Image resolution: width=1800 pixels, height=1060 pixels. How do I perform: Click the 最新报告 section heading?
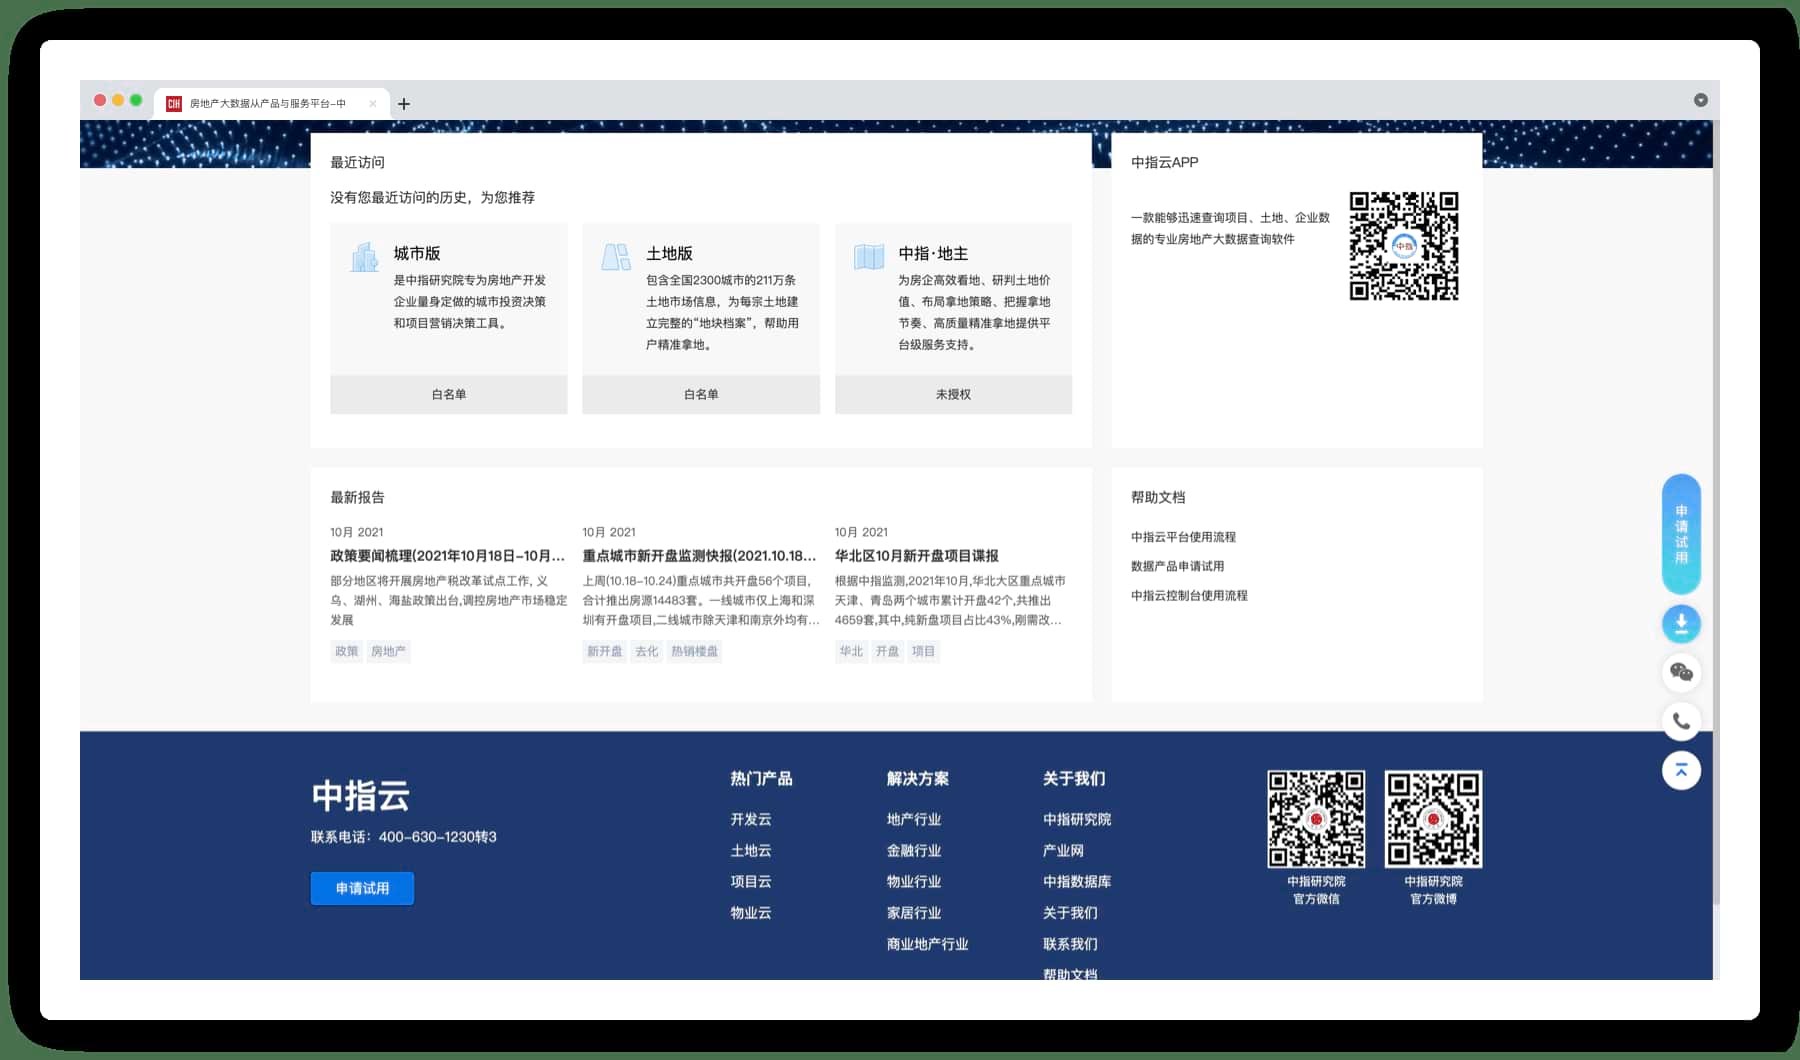[x=357, y=497]
